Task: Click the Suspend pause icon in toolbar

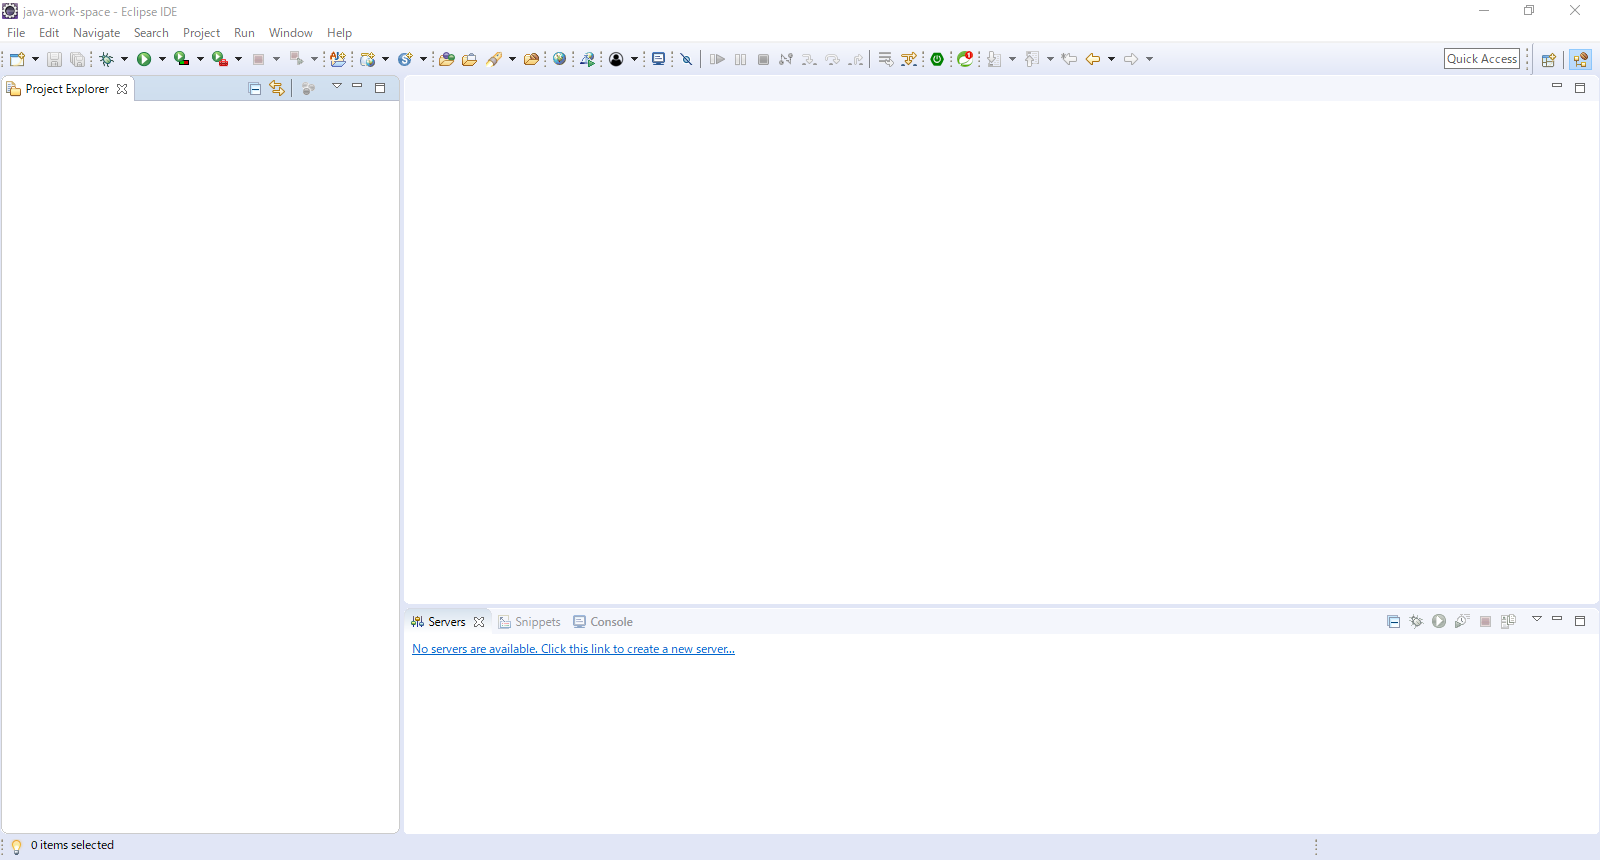Action: click(741, 59)
